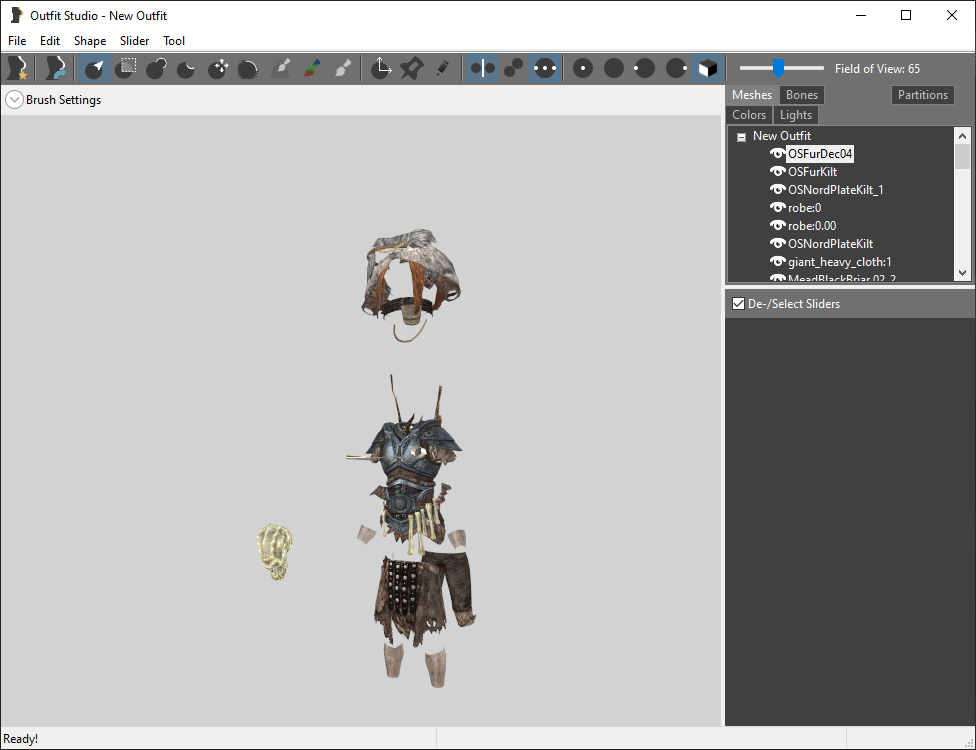Click the fur hood mesh in viewport
Screen dimensions: 976x750
click(x=411, y=274)
